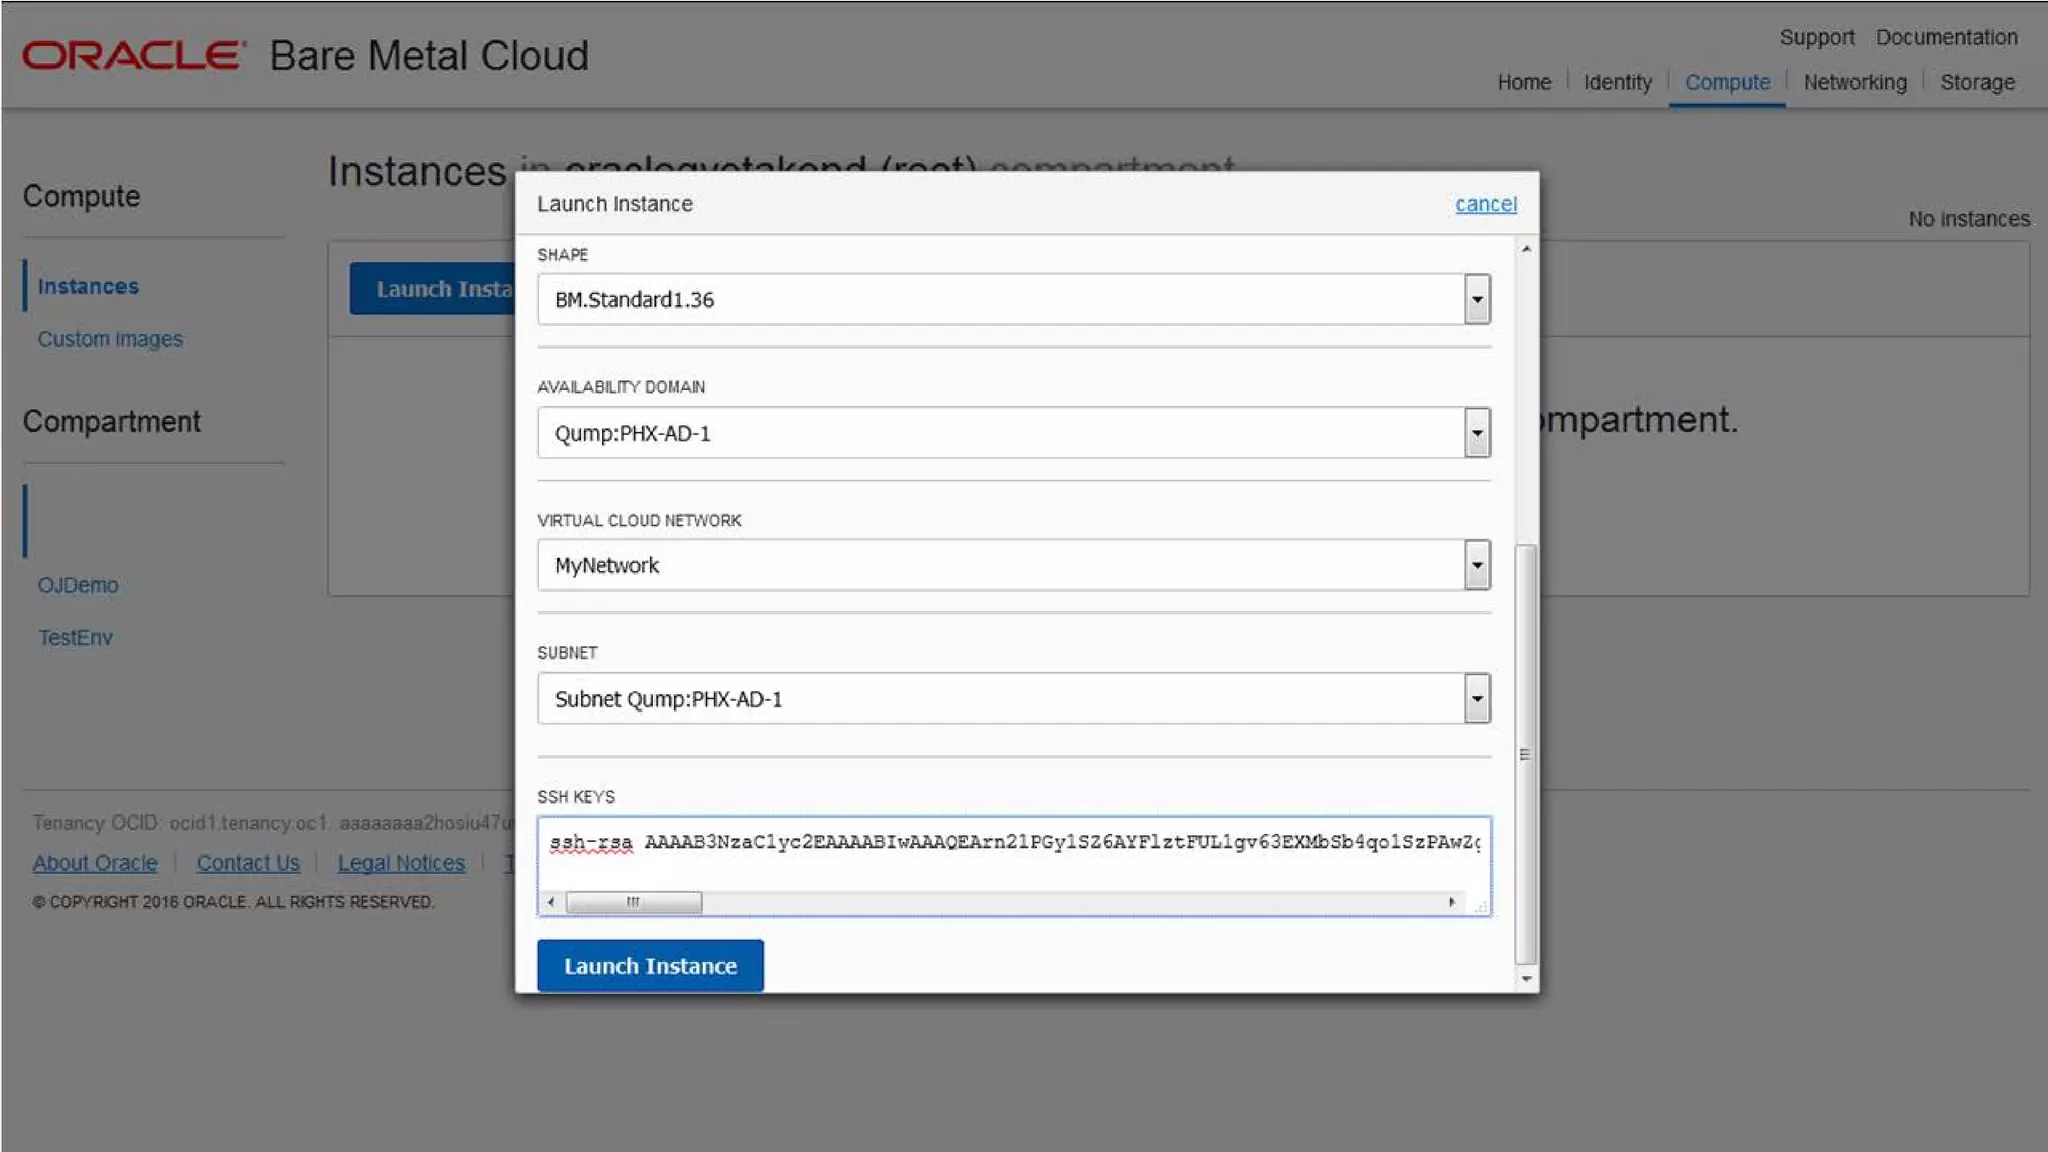The image size is (2048, 1152).
Task: Click SSH keys textarea resize grip
Action: pyautogui.click(x=1481, y=906)
